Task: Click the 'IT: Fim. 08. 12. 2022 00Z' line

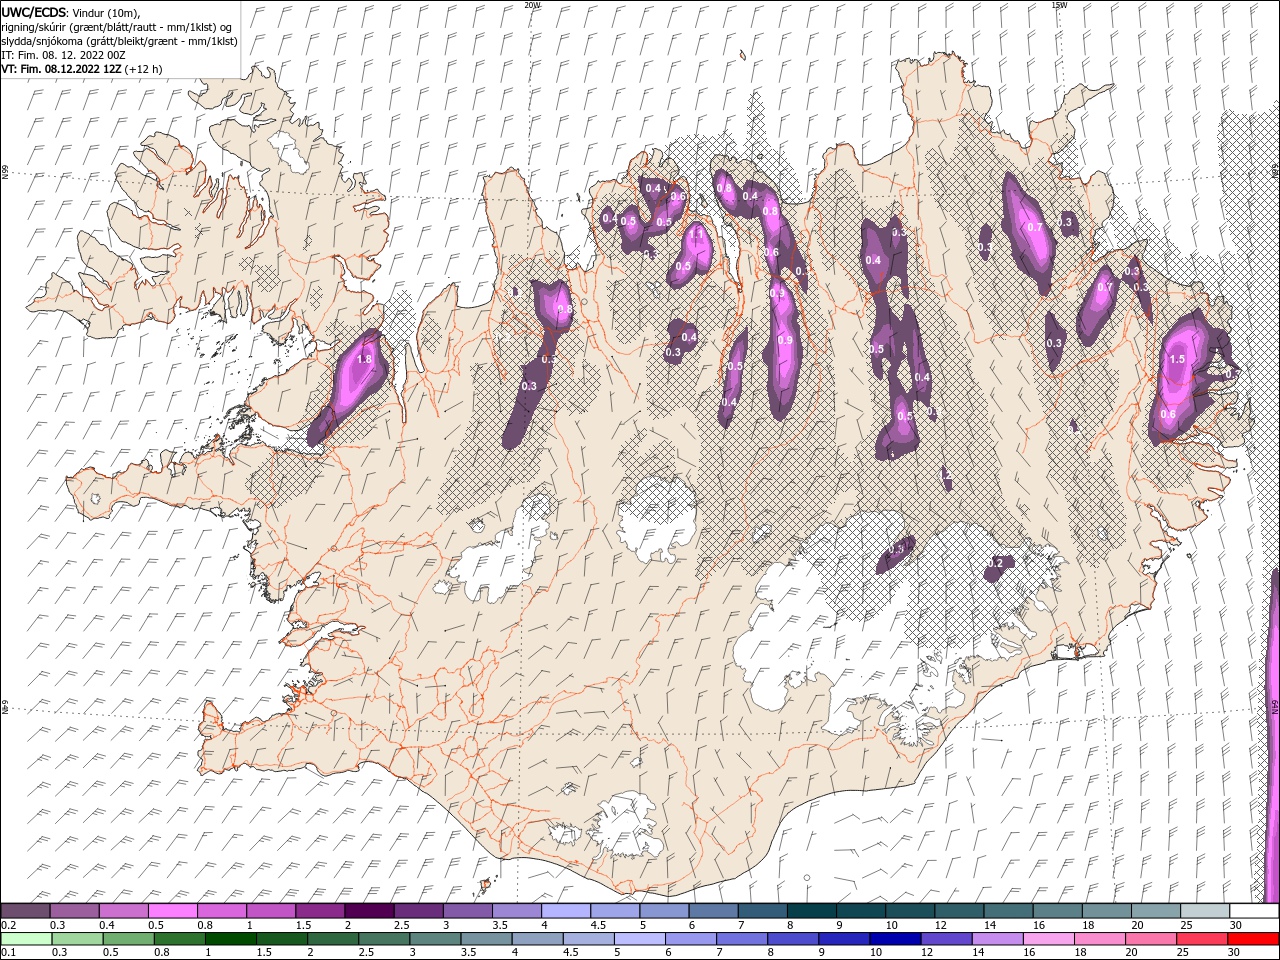Action: pyautogui.click(x=63, y=55)
